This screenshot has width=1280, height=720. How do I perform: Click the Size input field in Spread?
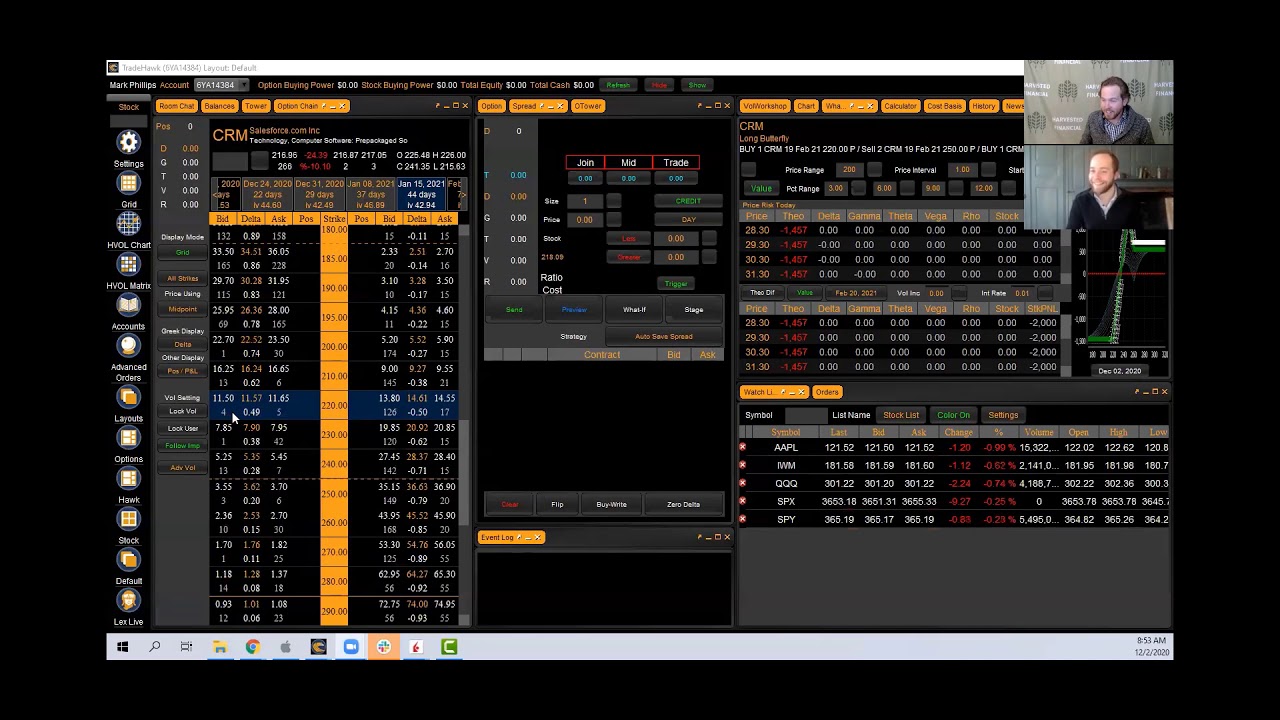coord(585,201)
